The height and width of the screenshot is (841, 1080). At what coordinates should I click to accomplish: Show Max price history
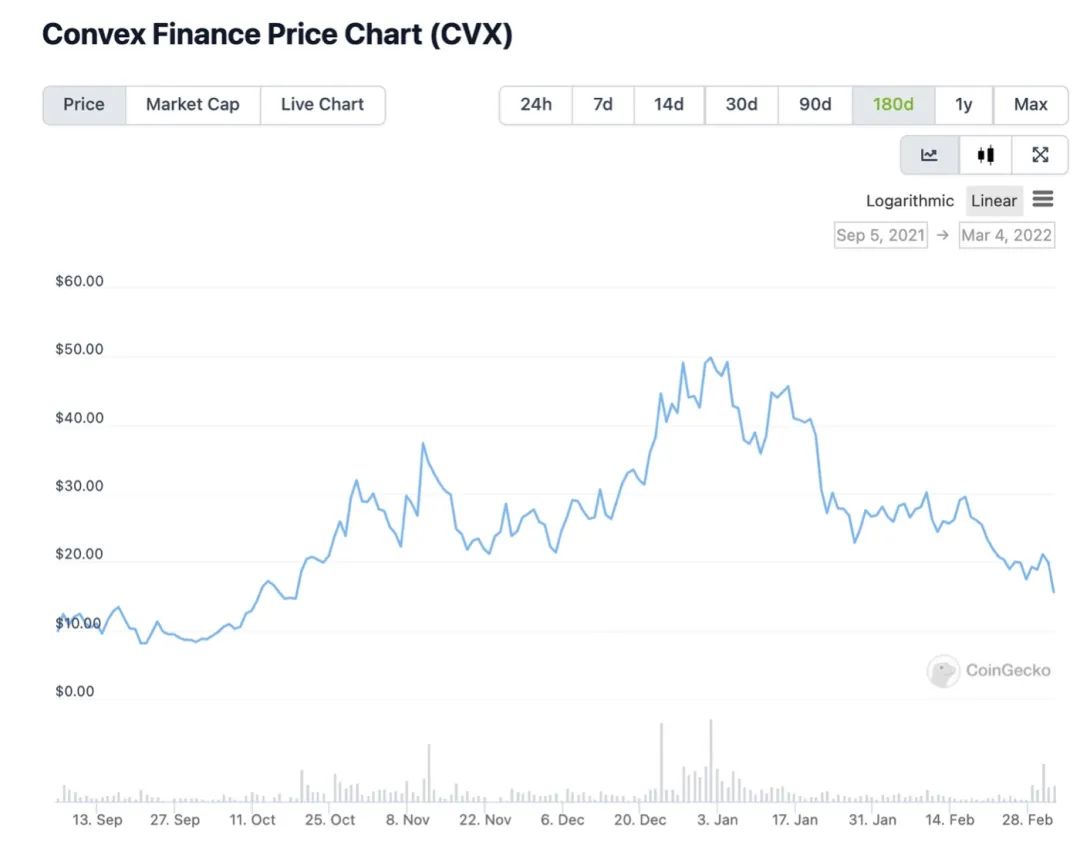(1030, 105)
